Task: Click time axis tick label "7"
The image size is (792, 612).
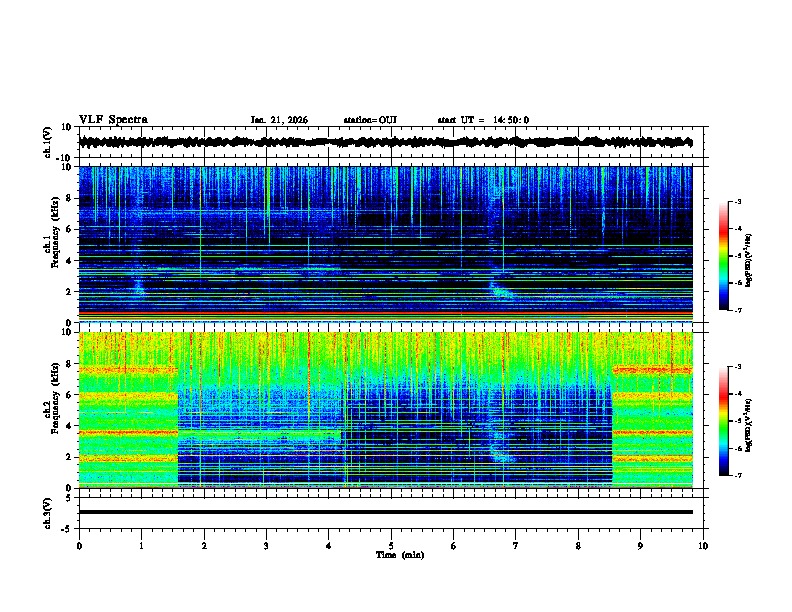Action: tap(516, 546)
